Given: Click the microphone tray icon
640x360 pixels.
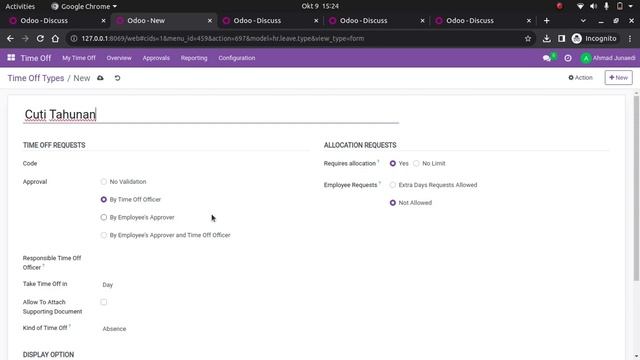Looking at the screenshot, I should point(607,6).
